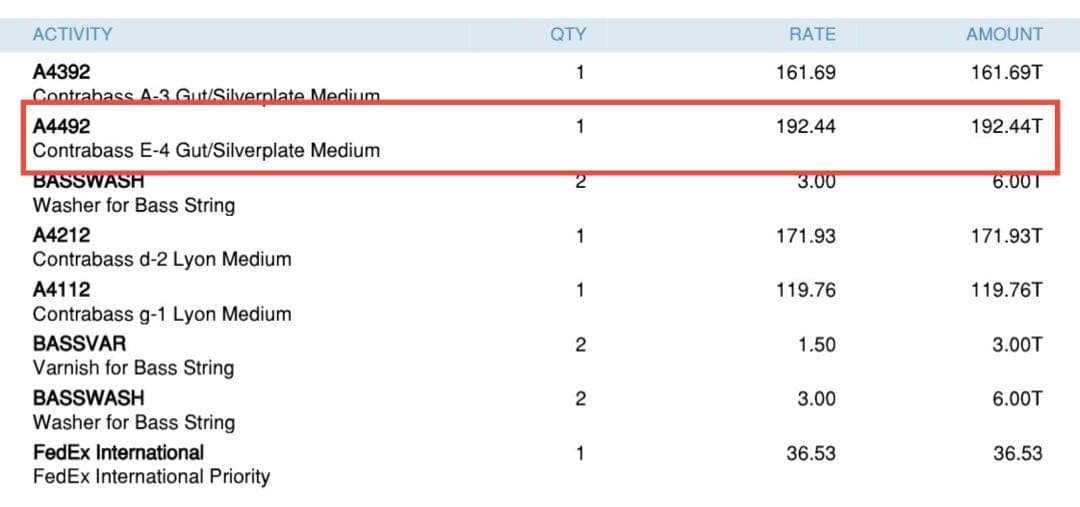Click Contrabass g-1 Lyon Medium description
This screenshot has height=507, width=1080.
coord(162,314)
